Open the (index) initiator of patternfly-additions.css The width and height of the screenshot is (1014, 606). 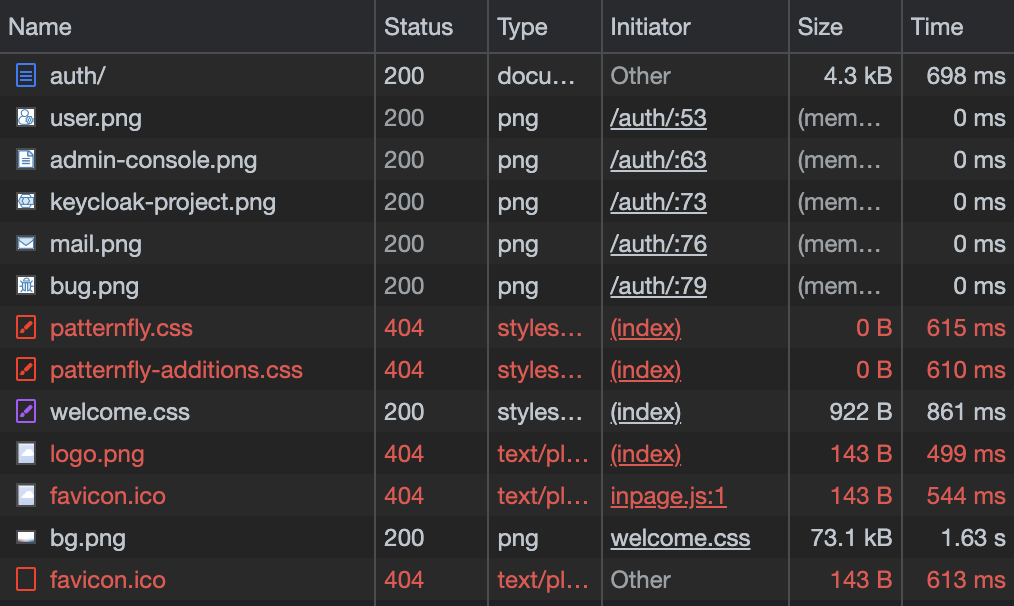pyautogui.click(x=646, y=370)
